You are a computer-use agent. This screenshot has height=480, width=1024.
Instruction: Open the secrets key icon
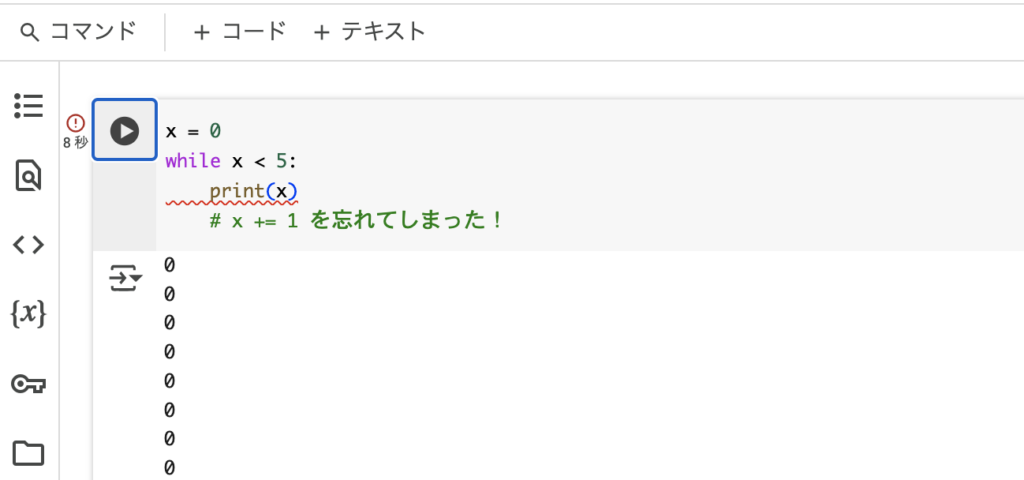(29, 384)
